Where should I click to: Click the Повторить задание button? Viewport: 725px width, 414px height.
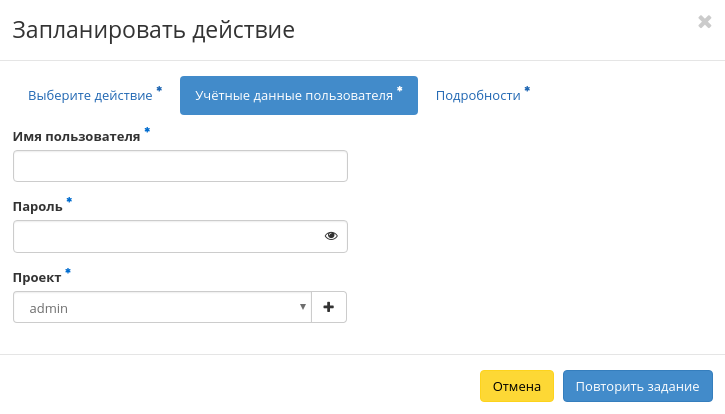click(x=637, y=386)
